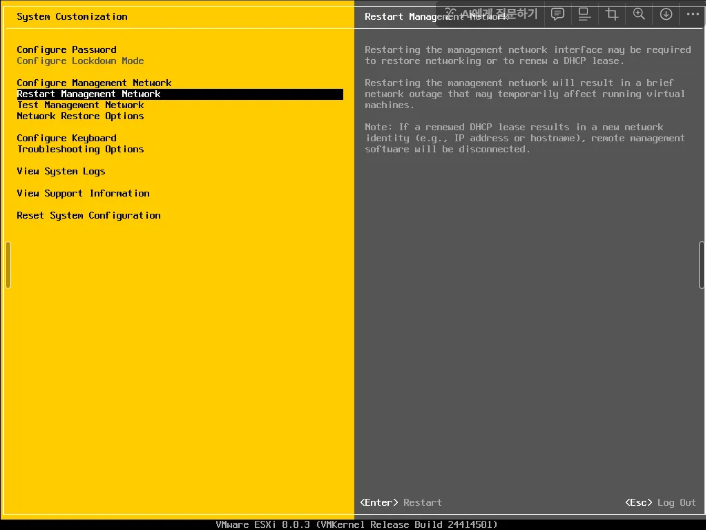
Task: Click the System Customization header text
Action: pyautogui.click(x=72, y=17)
